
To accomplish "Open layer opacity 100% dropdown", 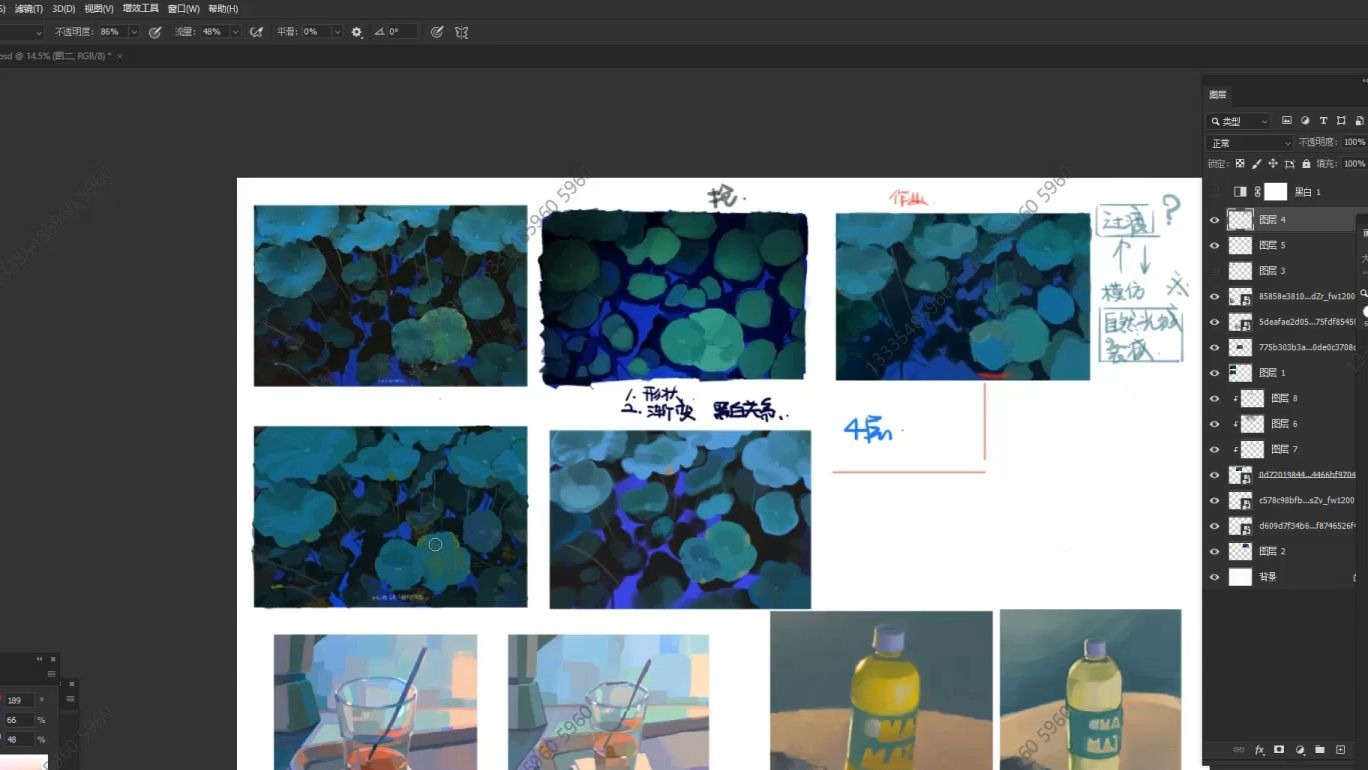I will (1354, 143).
